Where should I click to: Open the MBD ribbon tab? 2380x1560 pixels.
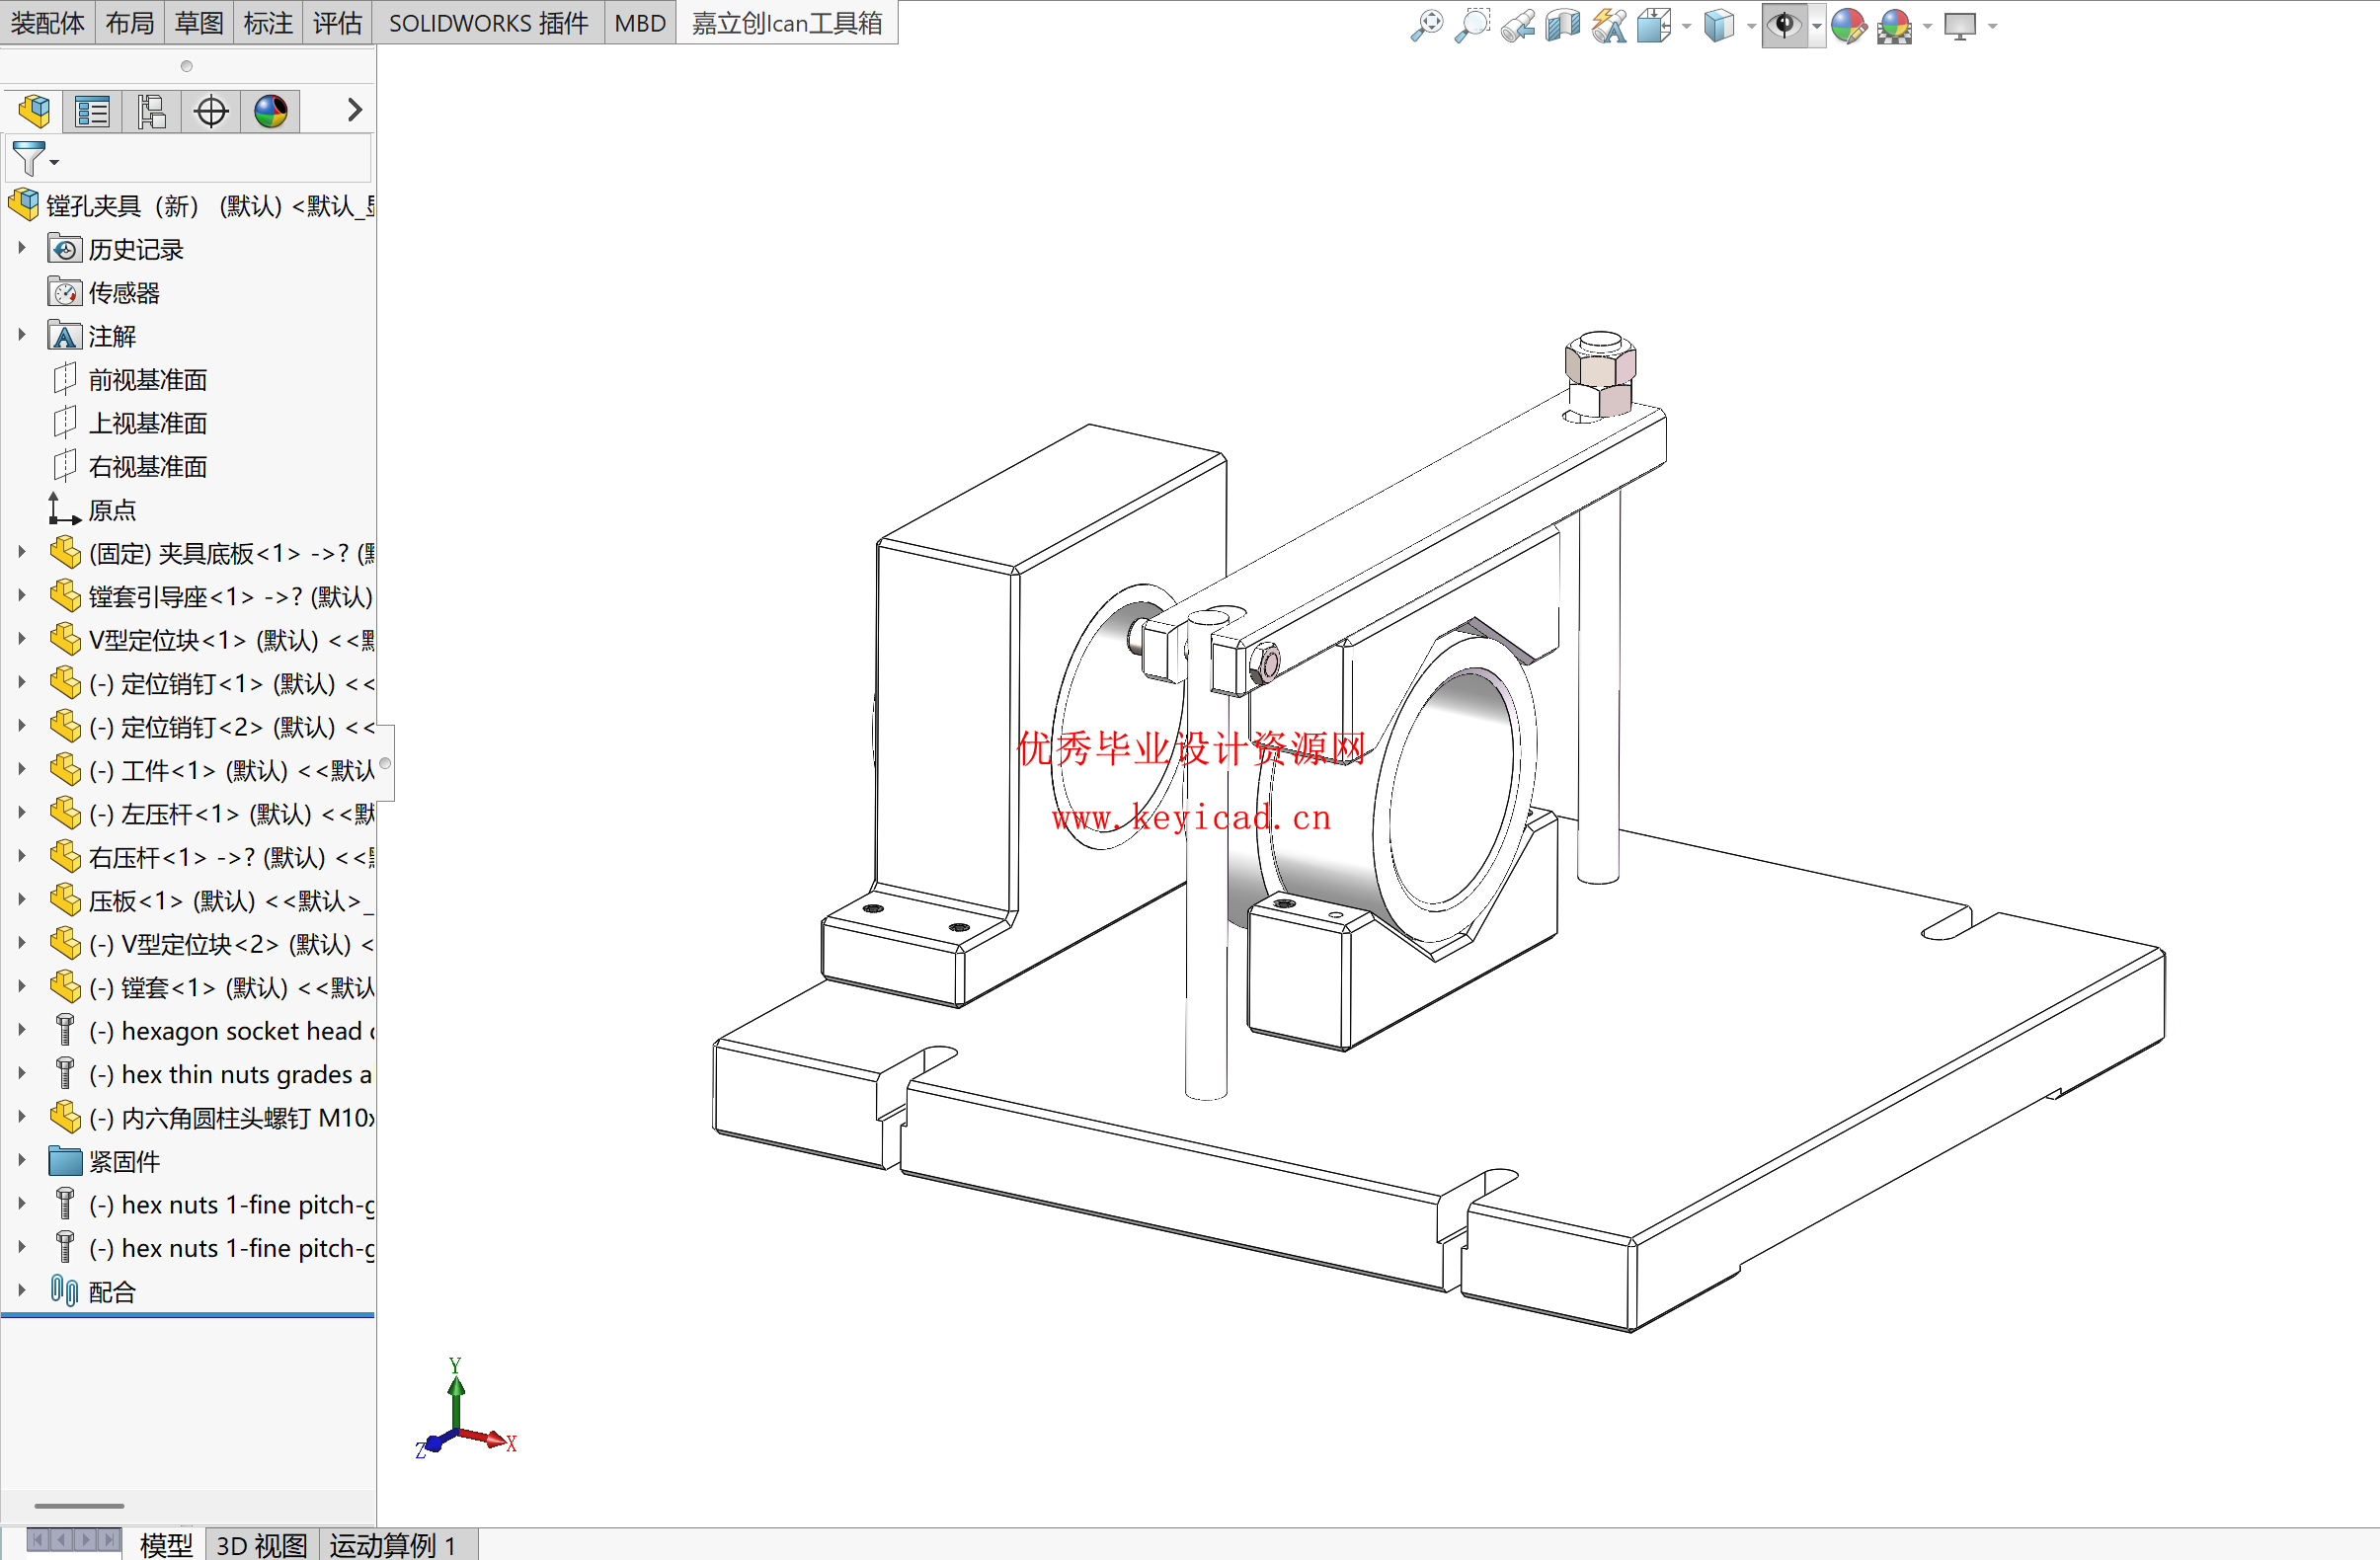640,22
